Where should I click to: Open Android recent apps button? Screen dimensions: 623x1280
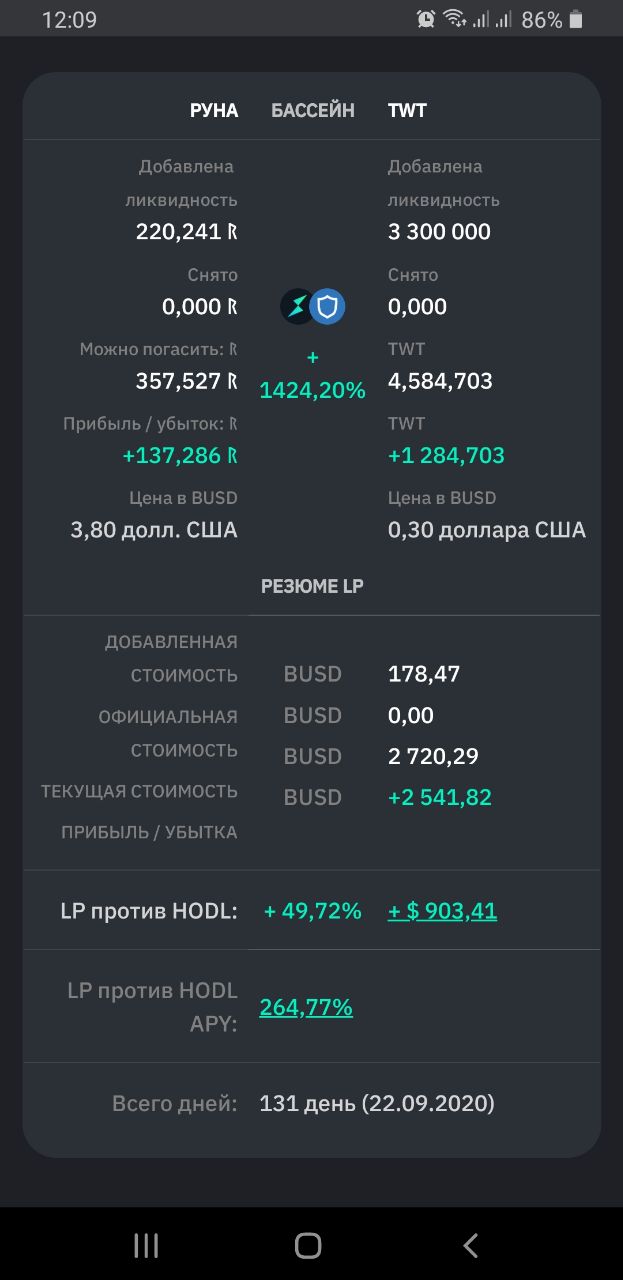point(146,1245)
